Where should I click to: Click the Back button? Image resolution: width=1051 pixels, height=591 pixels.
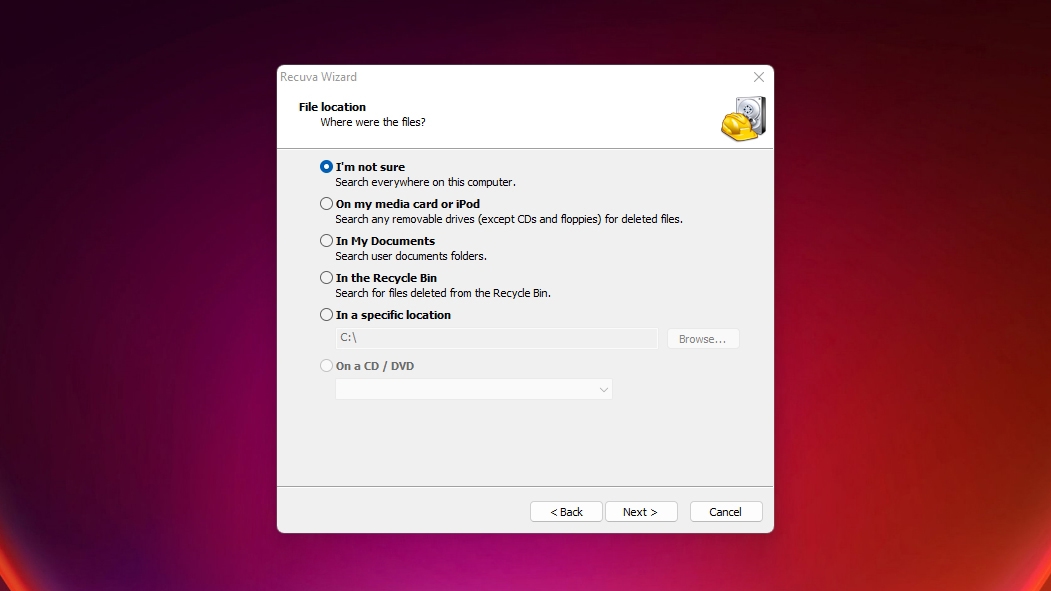pyautogui.click(x=566, y=511)
